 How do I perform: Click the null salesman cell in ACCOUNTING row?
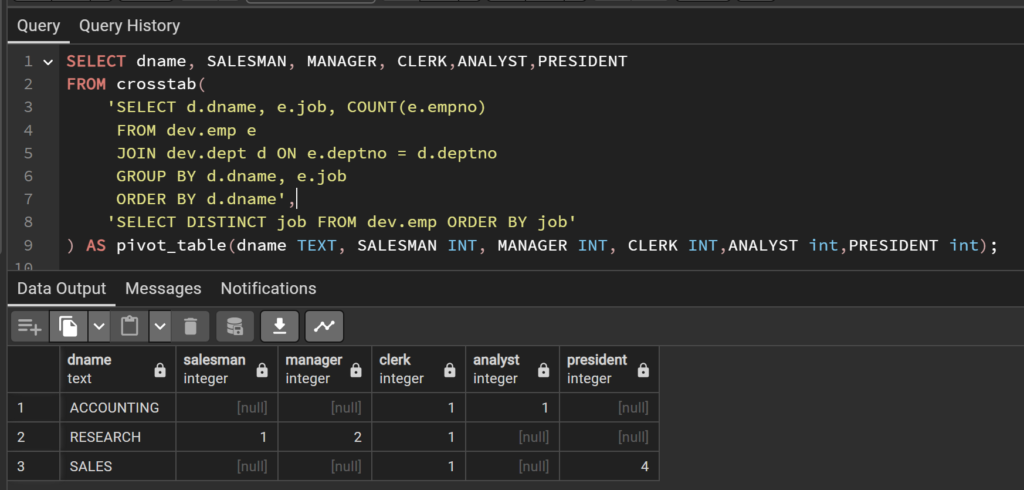pos(227,408)
